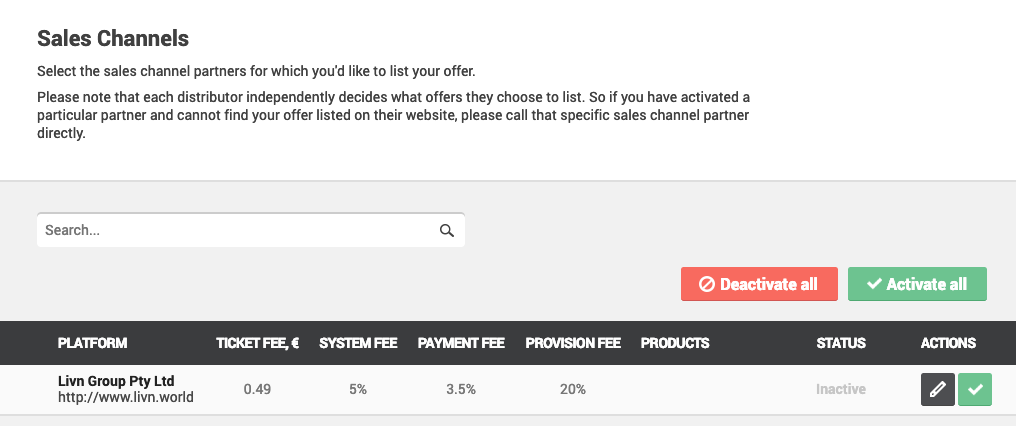
Task: Sort by the System Fee column header
Action: (x=358, y=343)
